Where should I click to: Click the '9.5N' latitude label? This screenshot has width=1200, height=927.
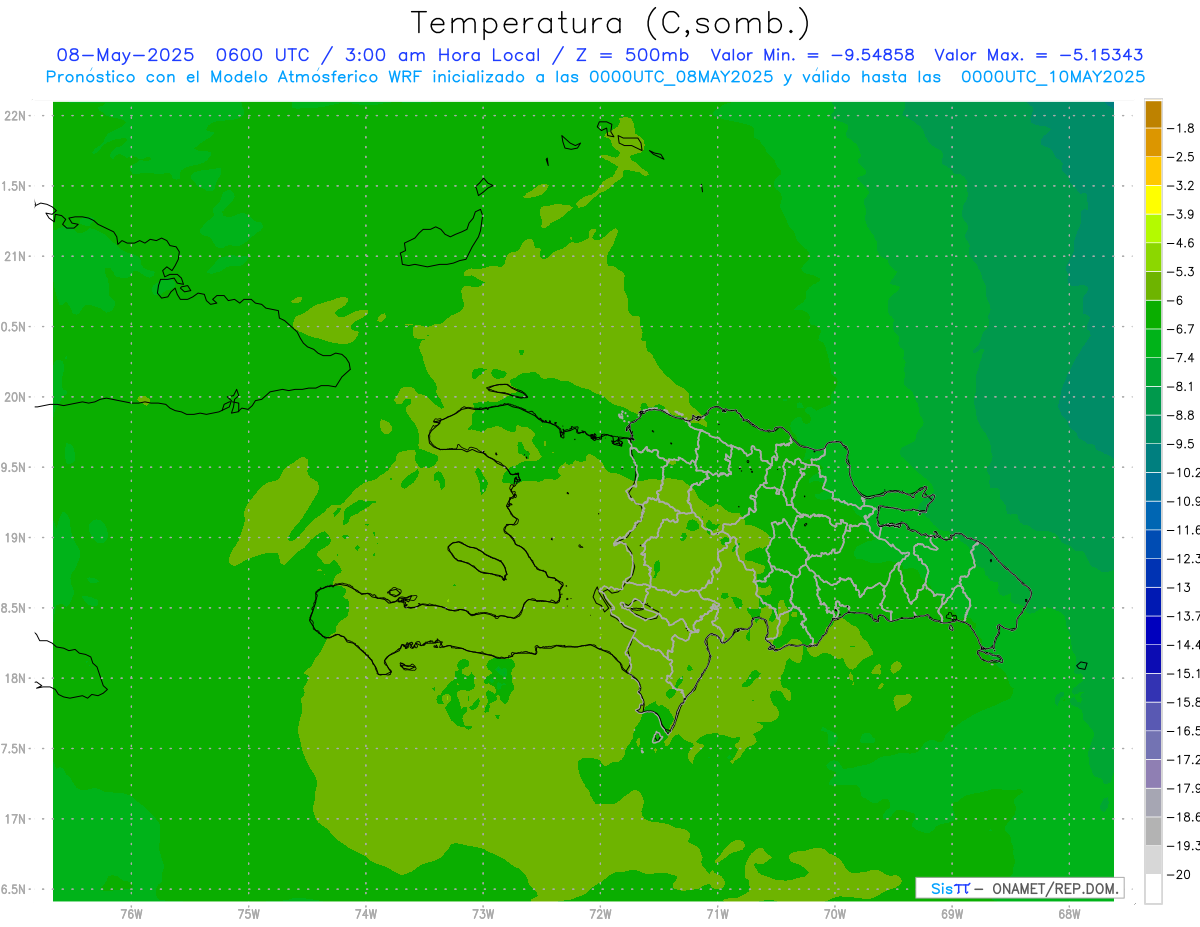click(14, 467)
